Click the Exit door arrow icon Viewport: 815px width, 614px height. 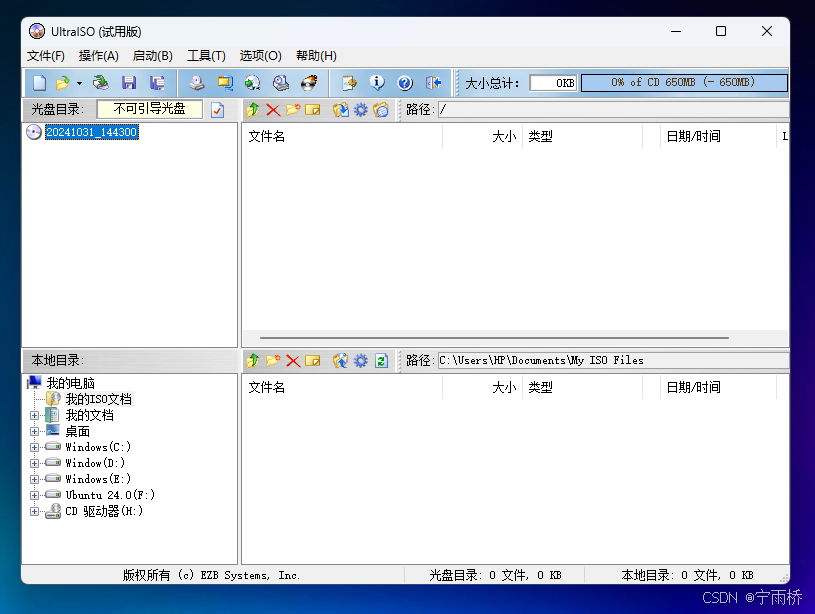pyautogui.click(x=433, y=83)
